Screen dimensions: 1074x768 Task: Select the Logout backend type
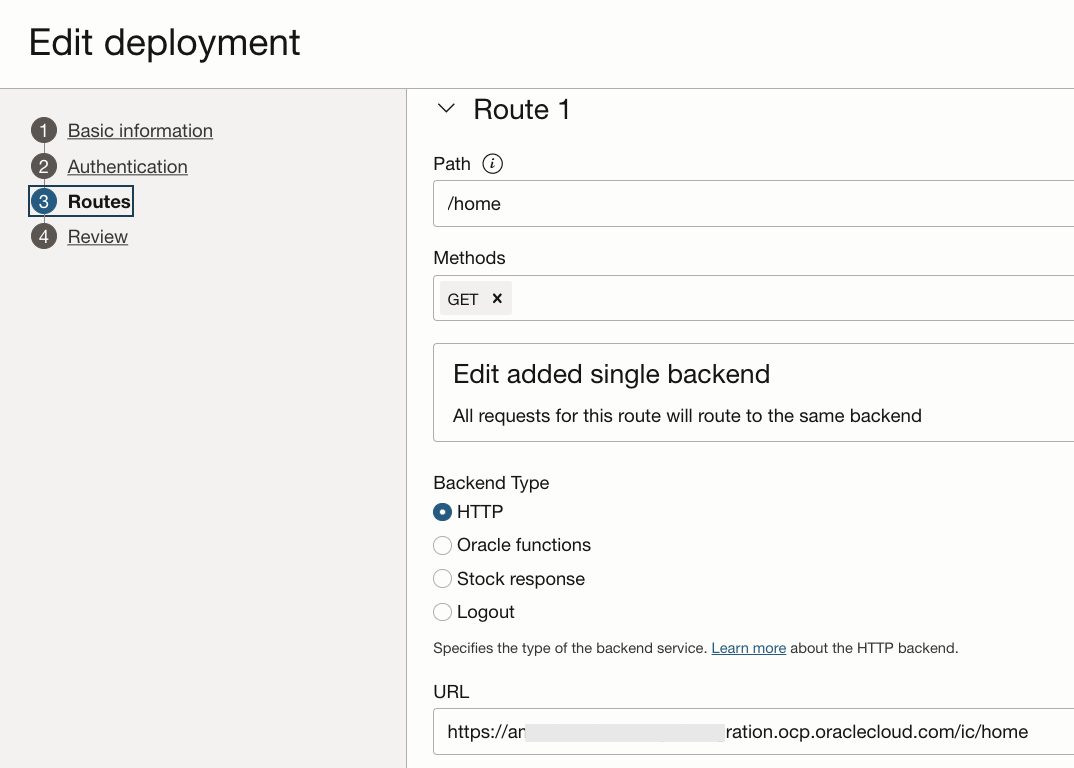coord(443,612)
